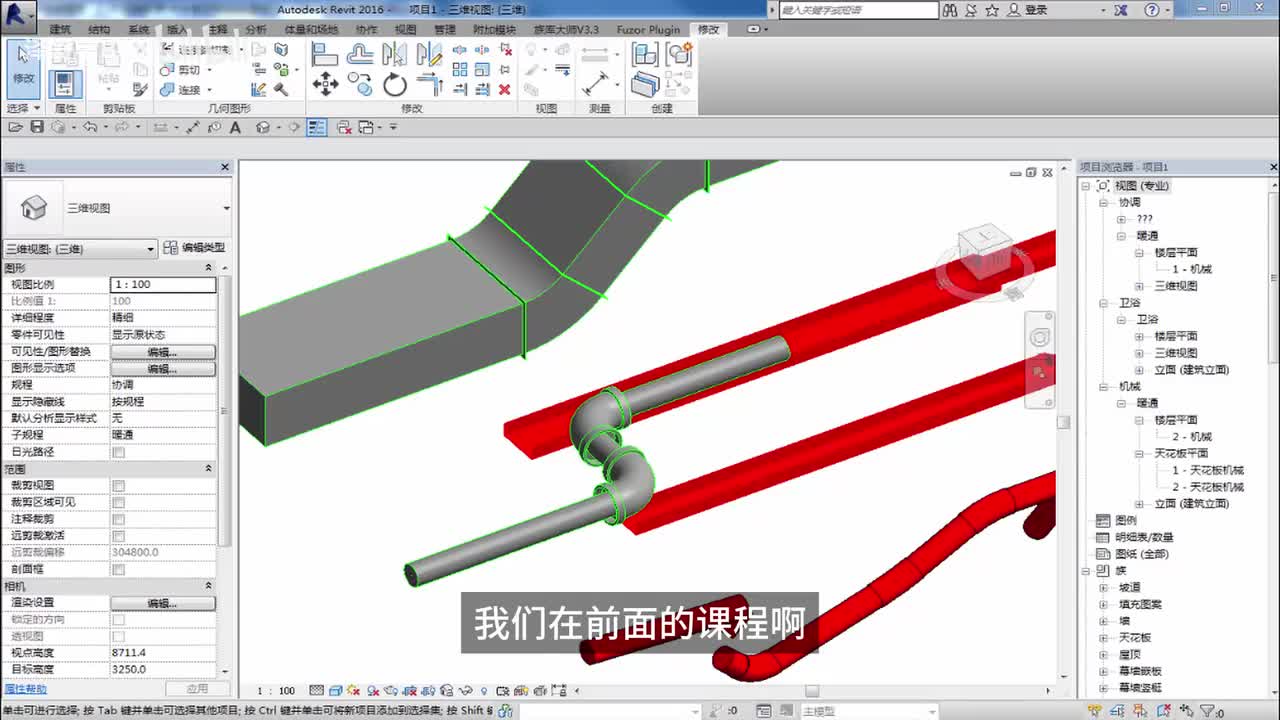Select the Rotate tool in the ribbon
This screenshot has height=720, width=1280.
click(395, 84)
